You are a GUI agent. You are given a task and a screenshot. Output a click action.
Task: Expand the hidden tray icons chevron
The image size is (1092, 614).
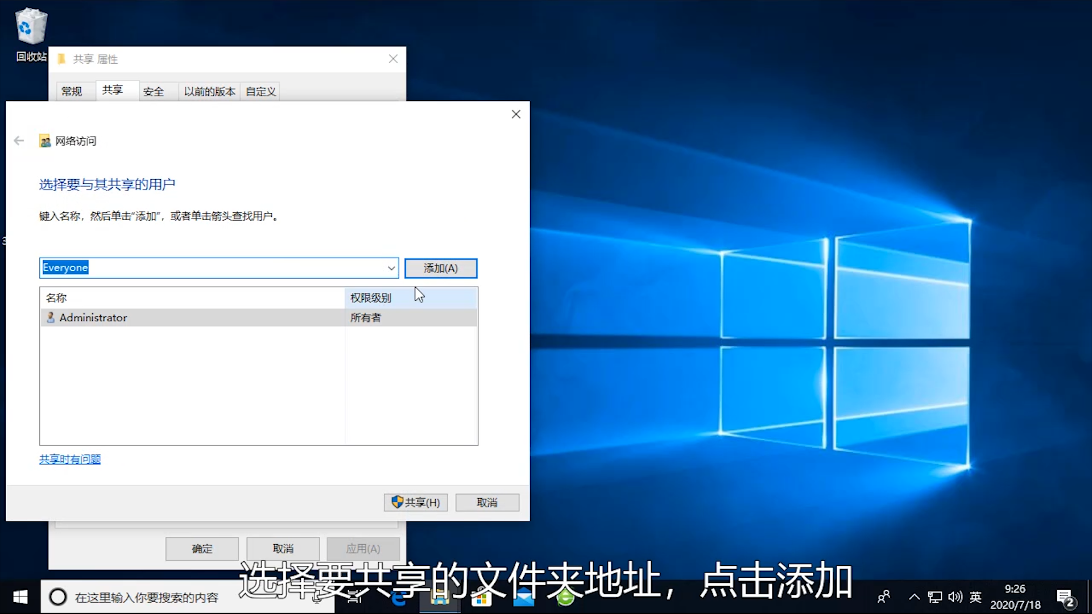coord(914,597)
